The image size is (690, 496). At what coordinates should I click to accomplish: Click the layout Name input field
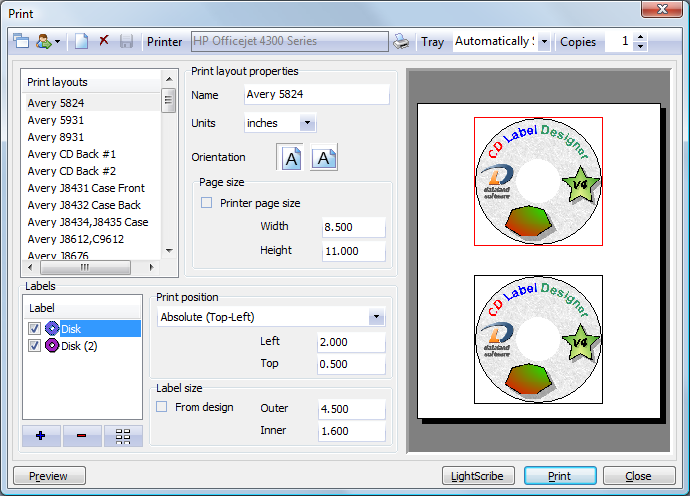pyautogui.click(x=316, y=94)
